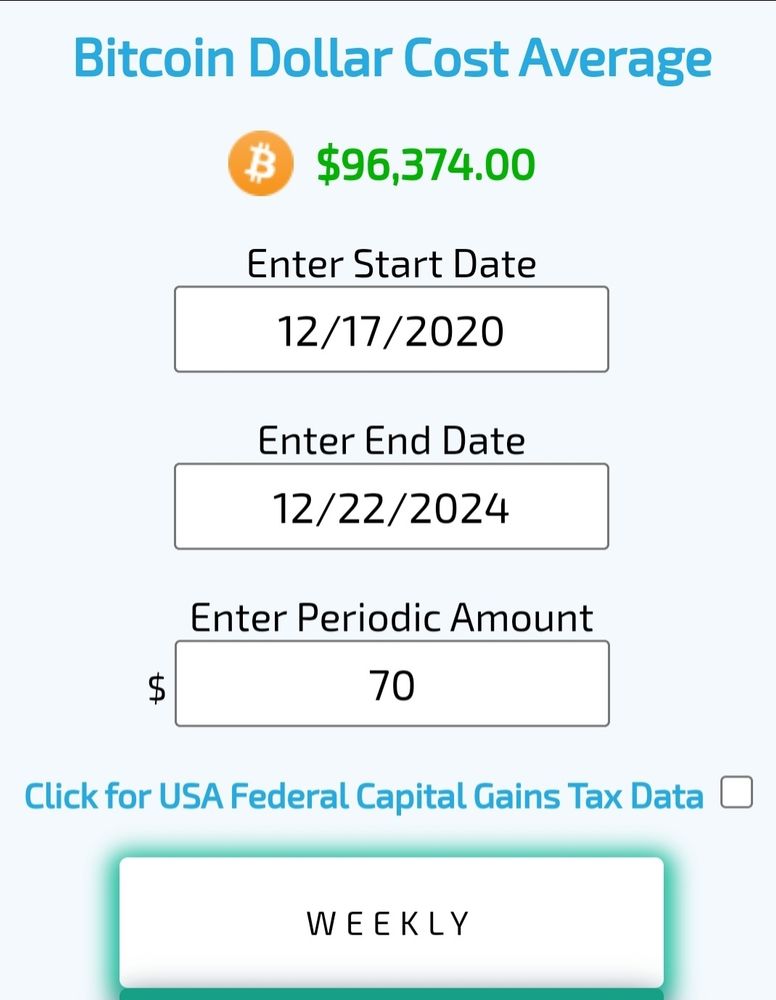This screenshot has width=776, height=1000.
Task: Click the 'Enter Periodic Amount' label
Action: tap(392, 618)
